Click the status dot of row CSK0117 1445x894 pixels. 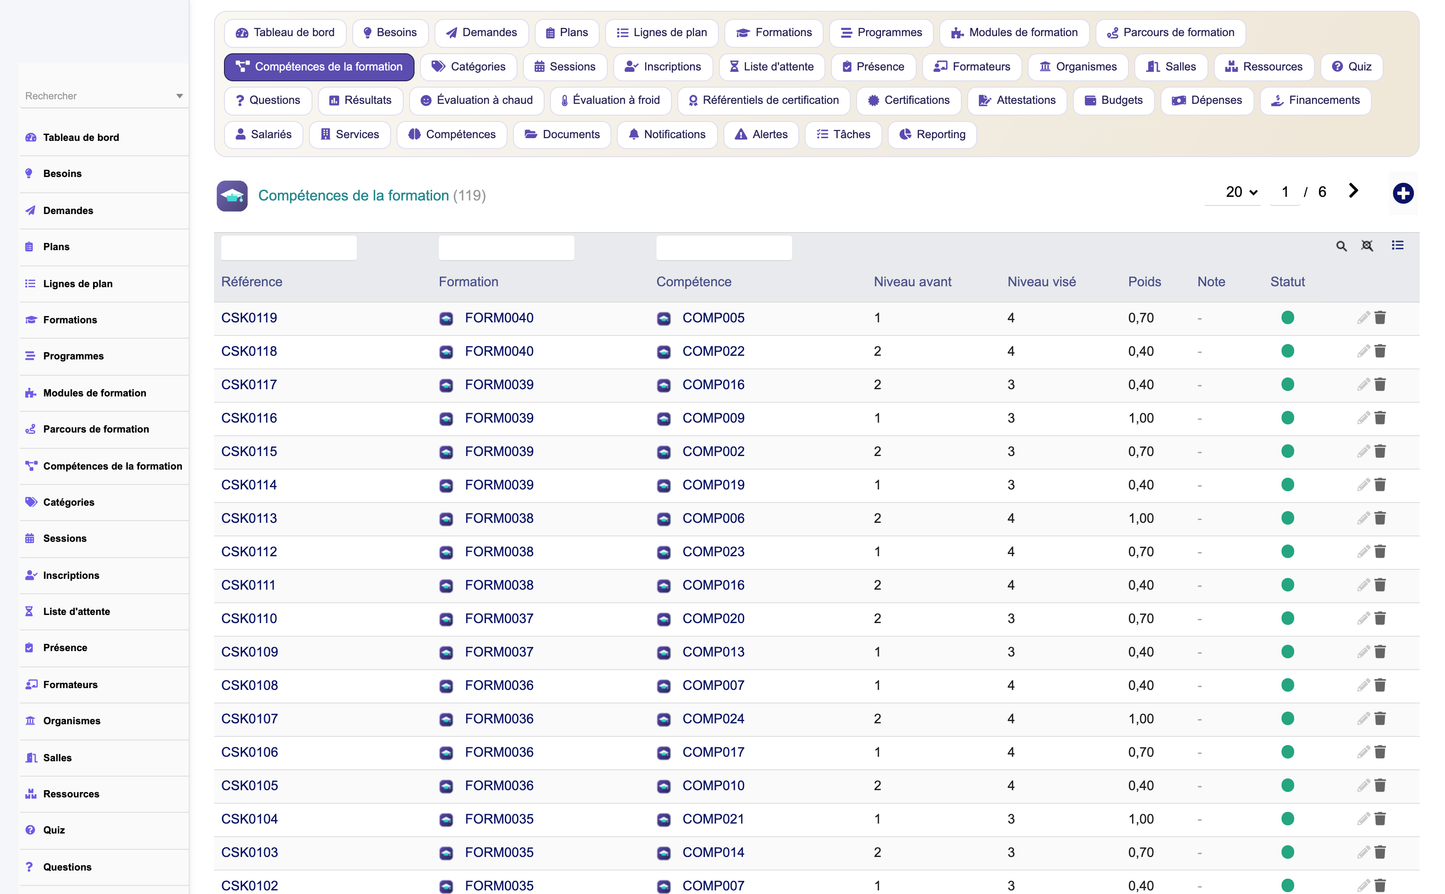click(x=1288, y=385)
